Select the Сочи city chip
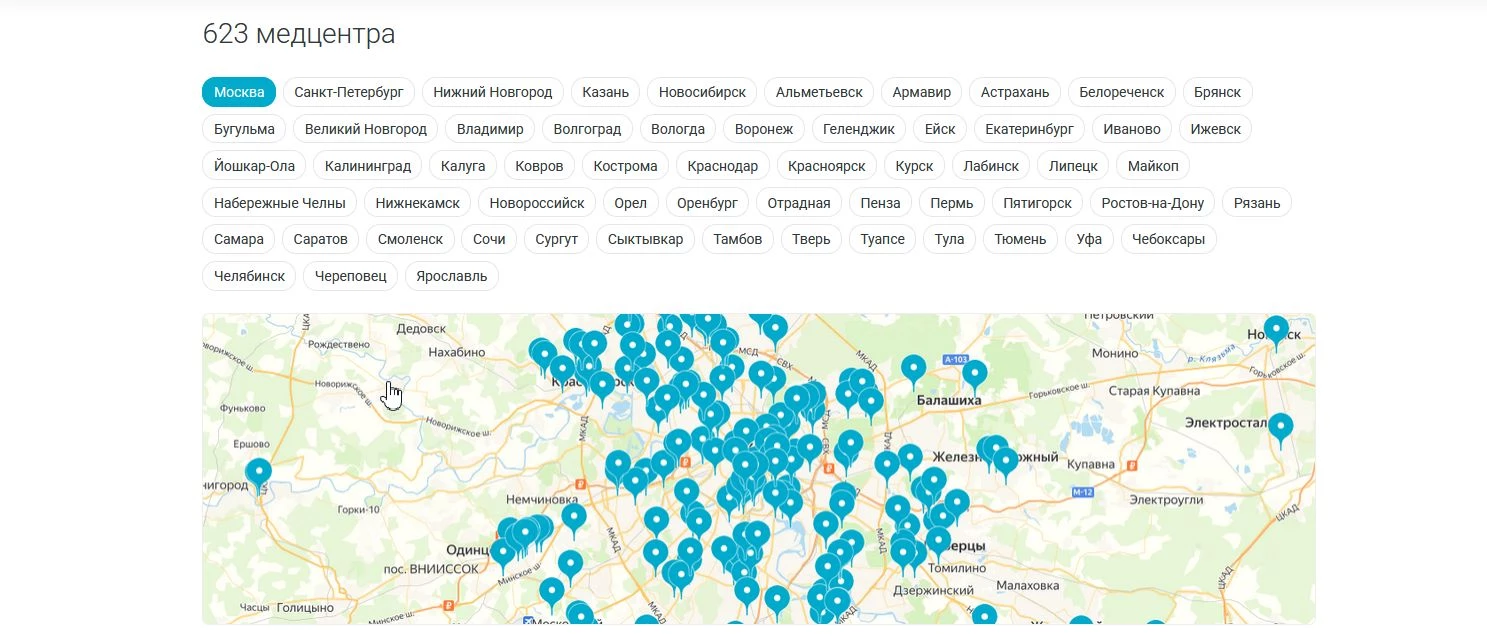The image size is (1487, 643). (490, 240)
